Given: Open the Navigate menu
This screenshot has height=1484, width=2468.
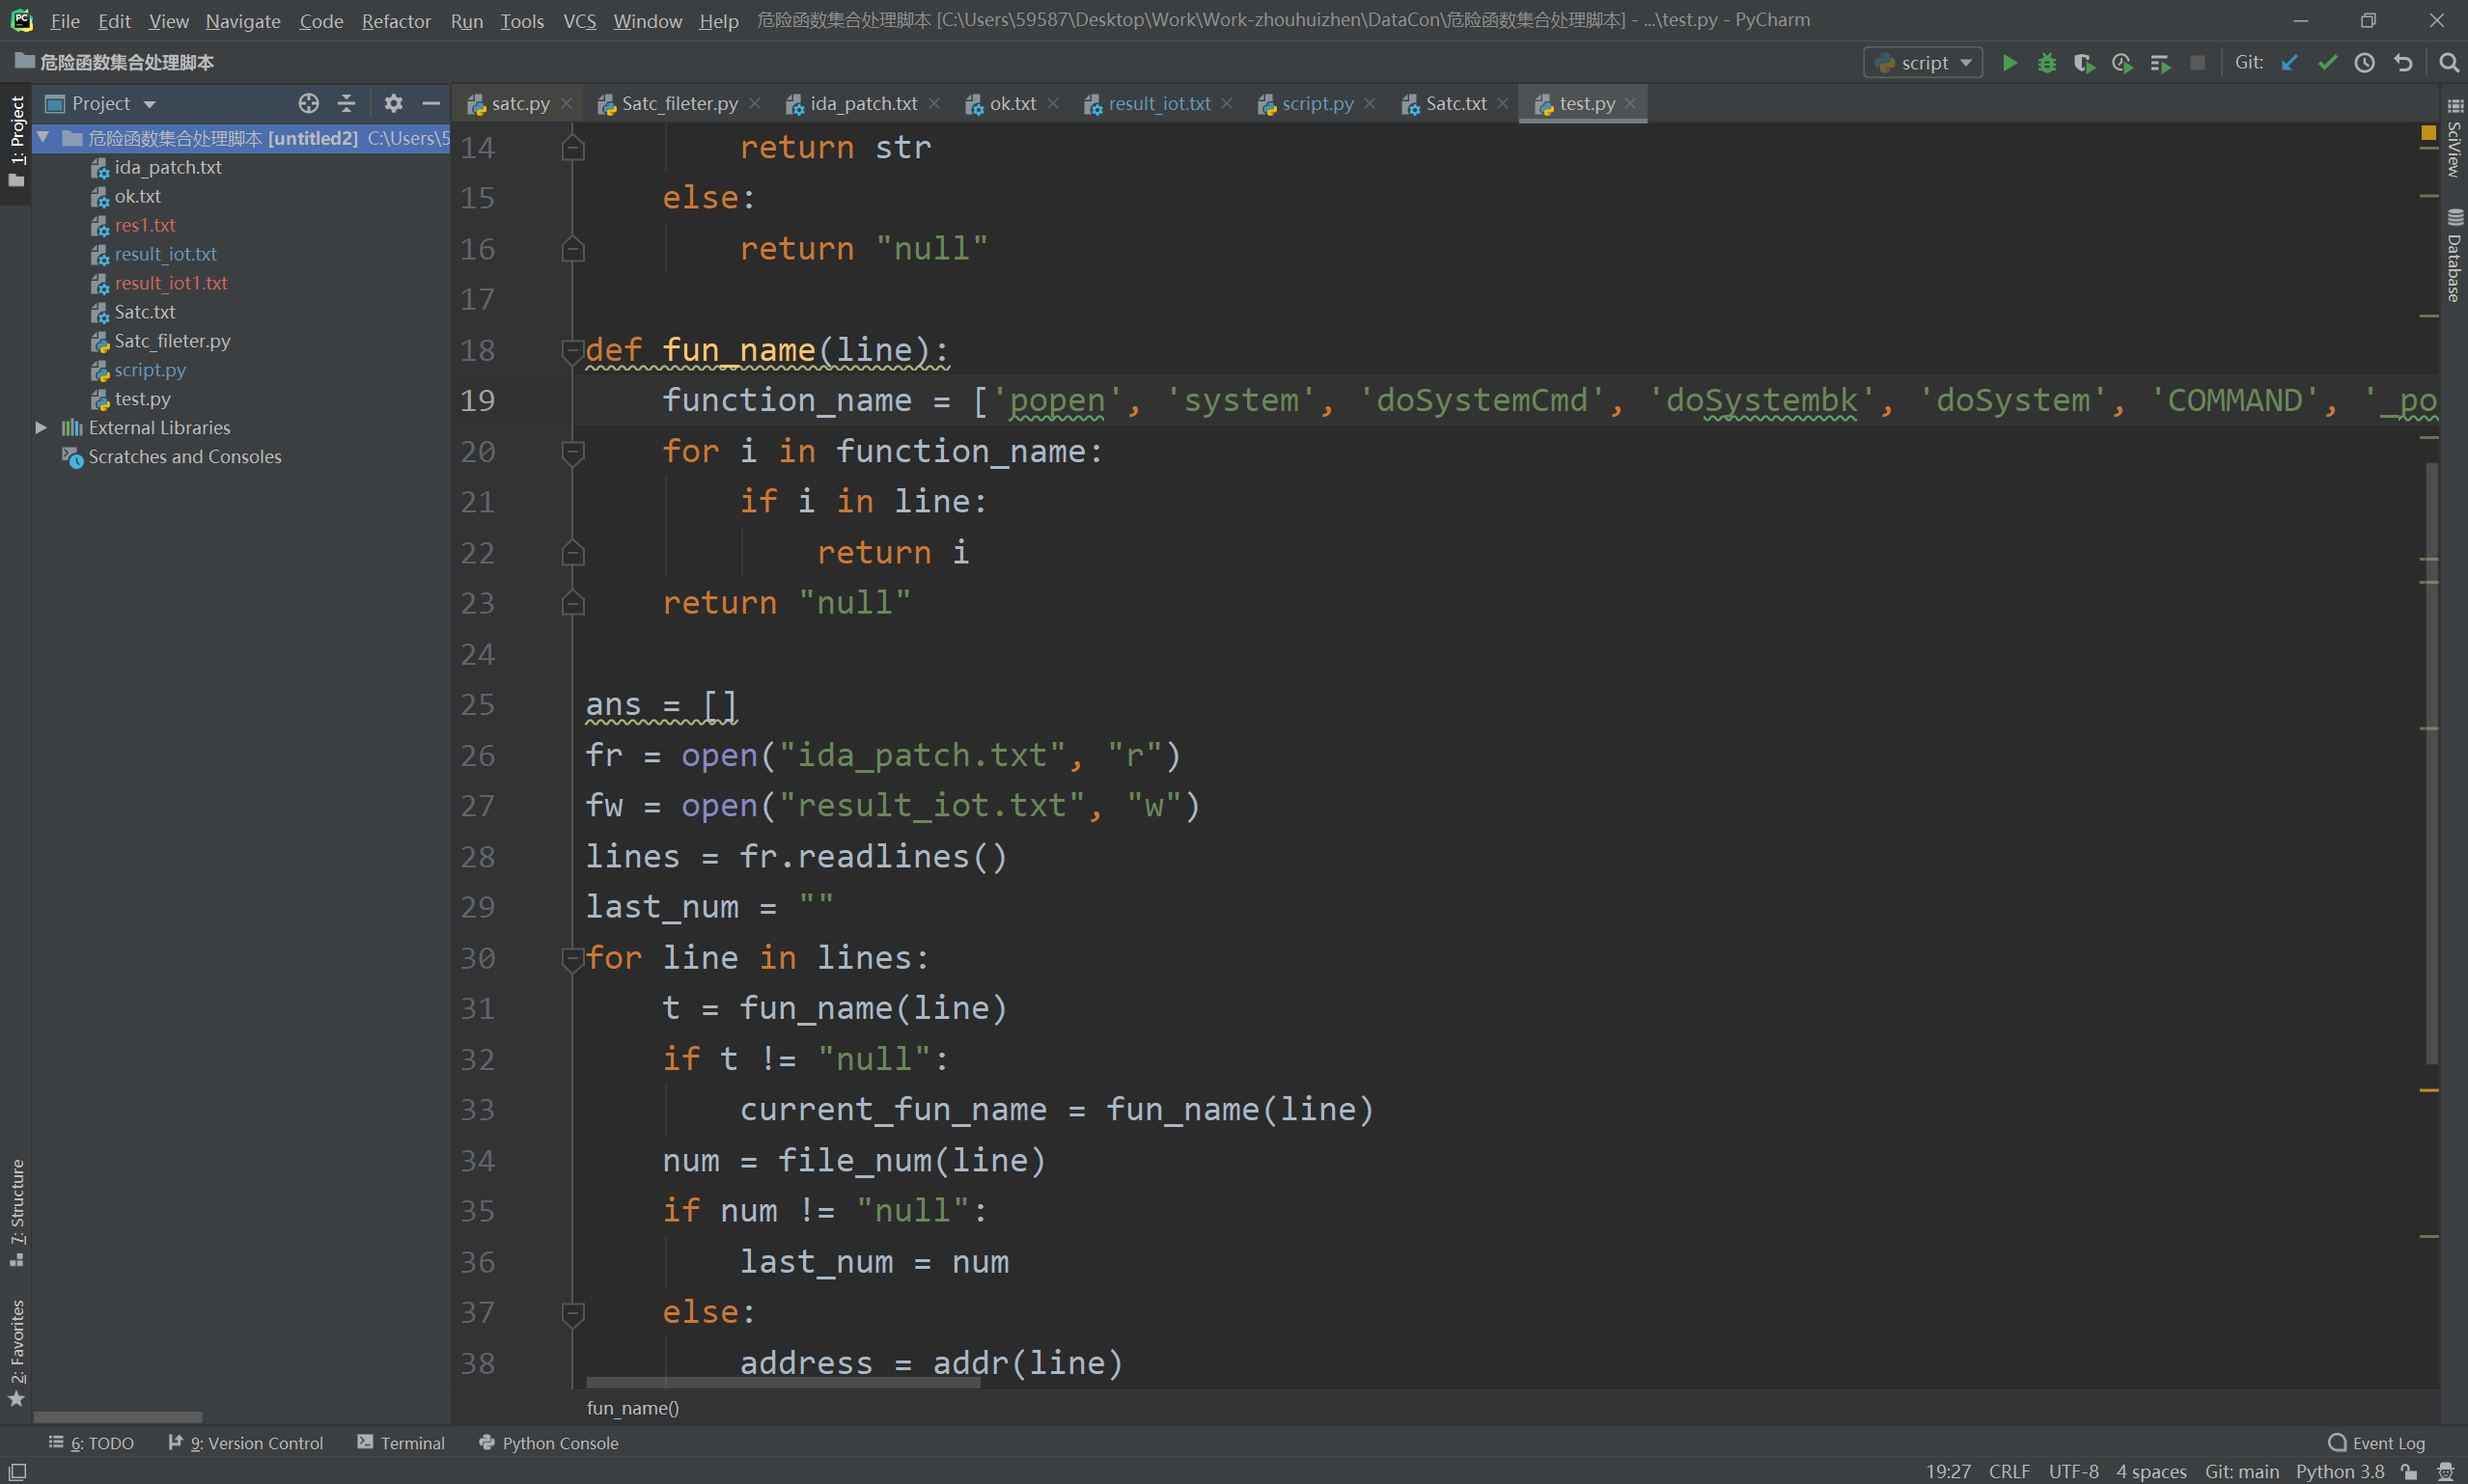Looking at the screenshot, I should [x=243, y=20].
